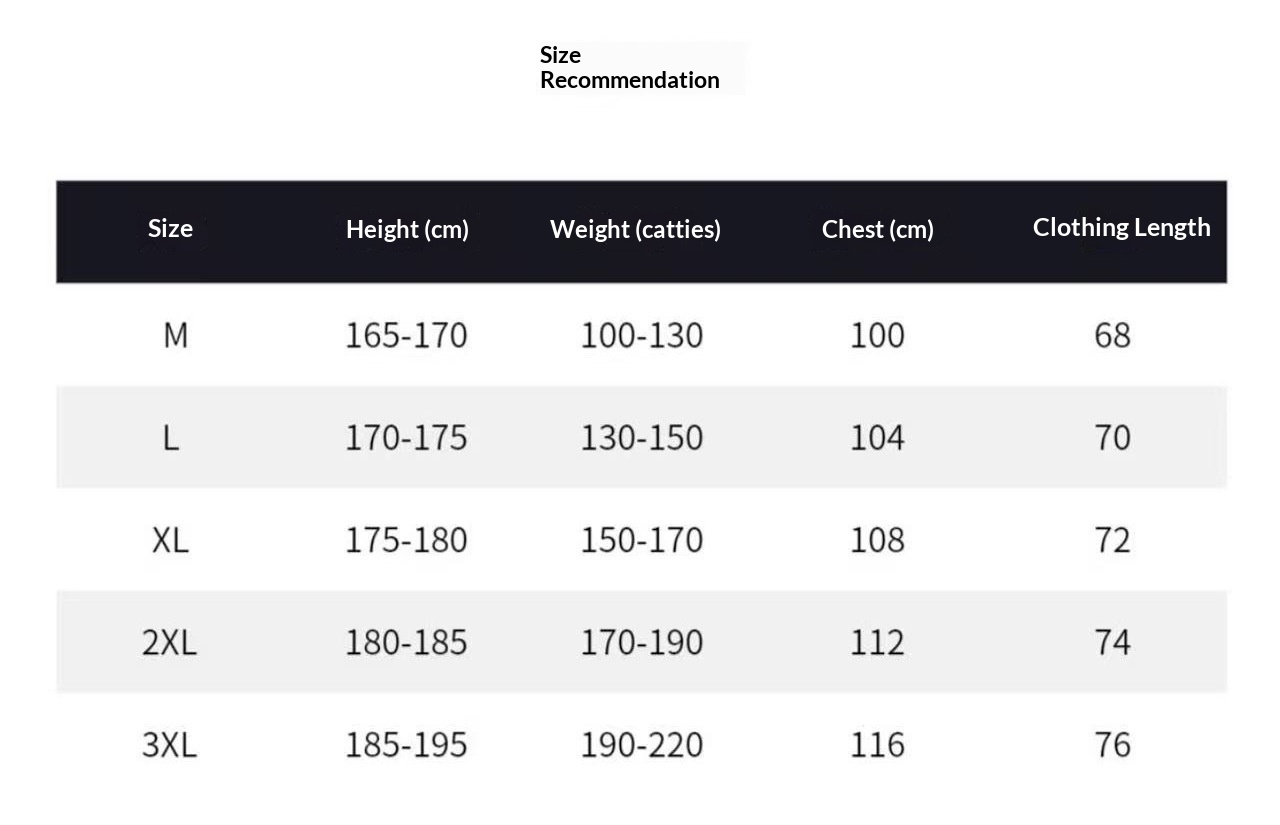The width and height of the screenshot is (1280, 825).
Task: Click the 74 clothing length value
Action: (x=1112, y=642)
